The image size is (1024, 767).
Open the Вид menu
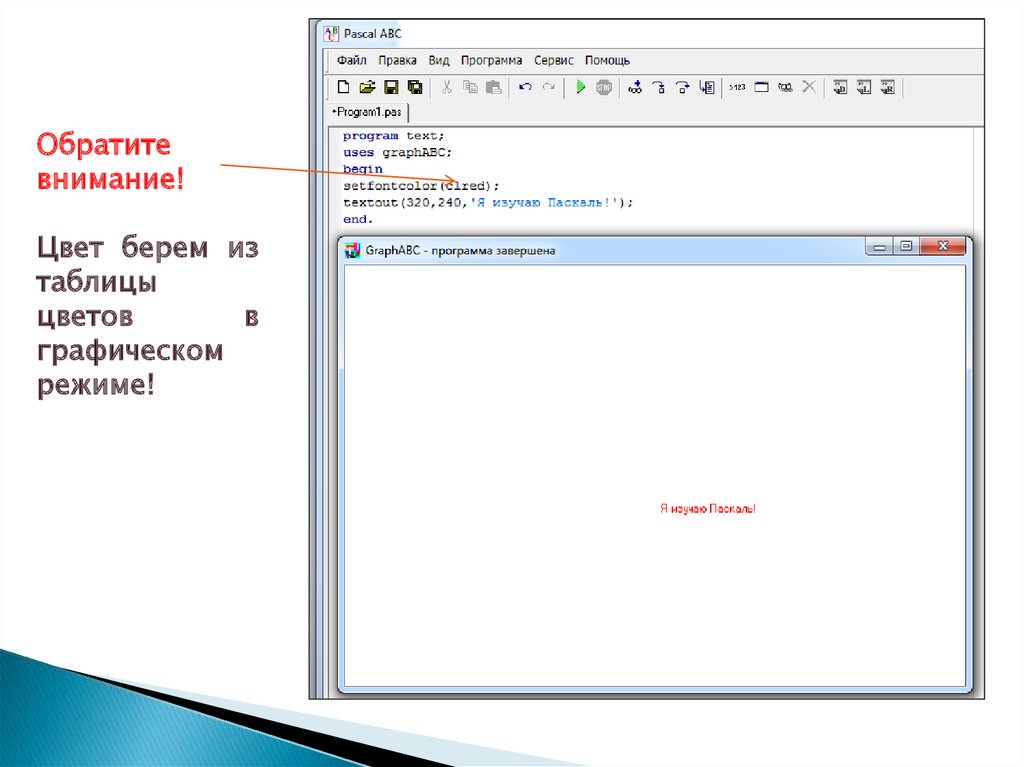(439, 60)
